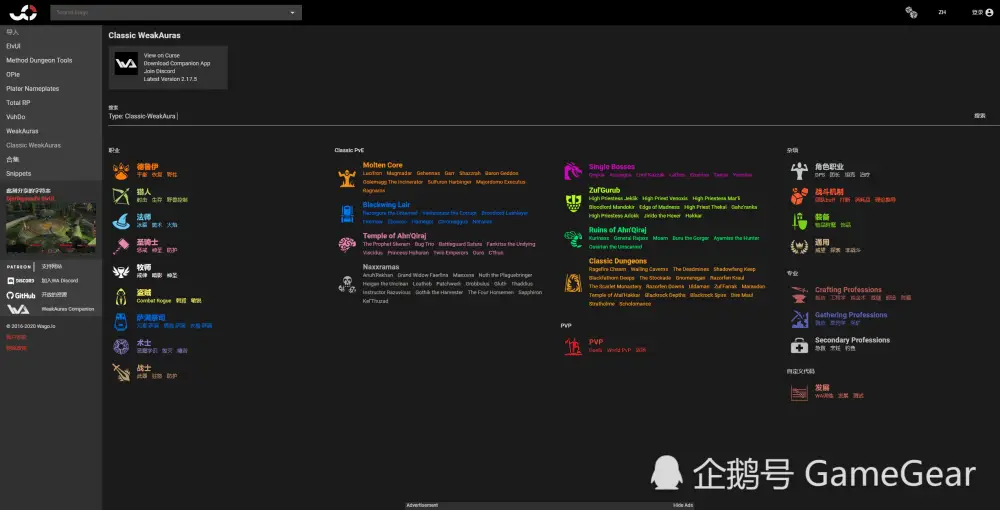This screenshot has width=1000, height=510.
Task: Click the Warrior swords class icon
Action: click(121, 372)
